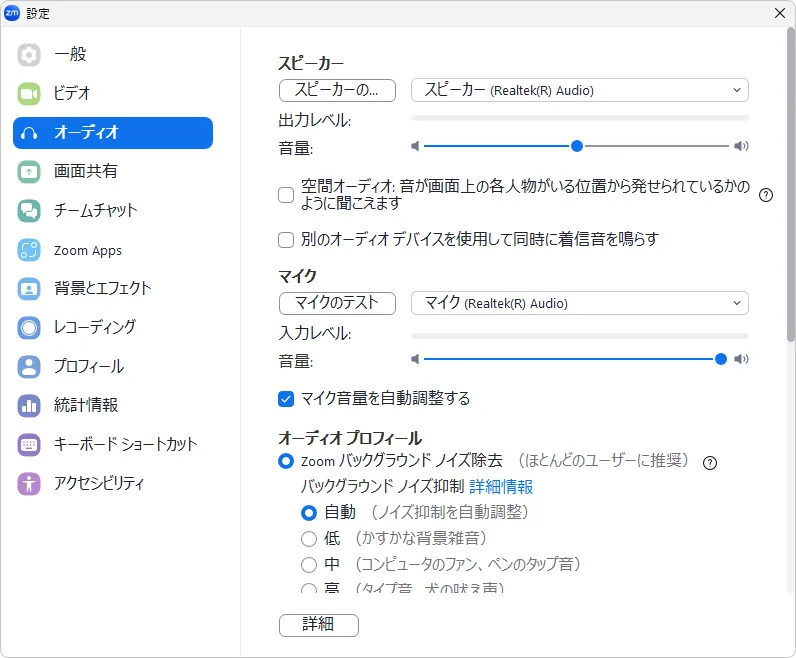Switch to Keyboard Shortcuts (キーボード ショートカット) section

click(125, 444)
